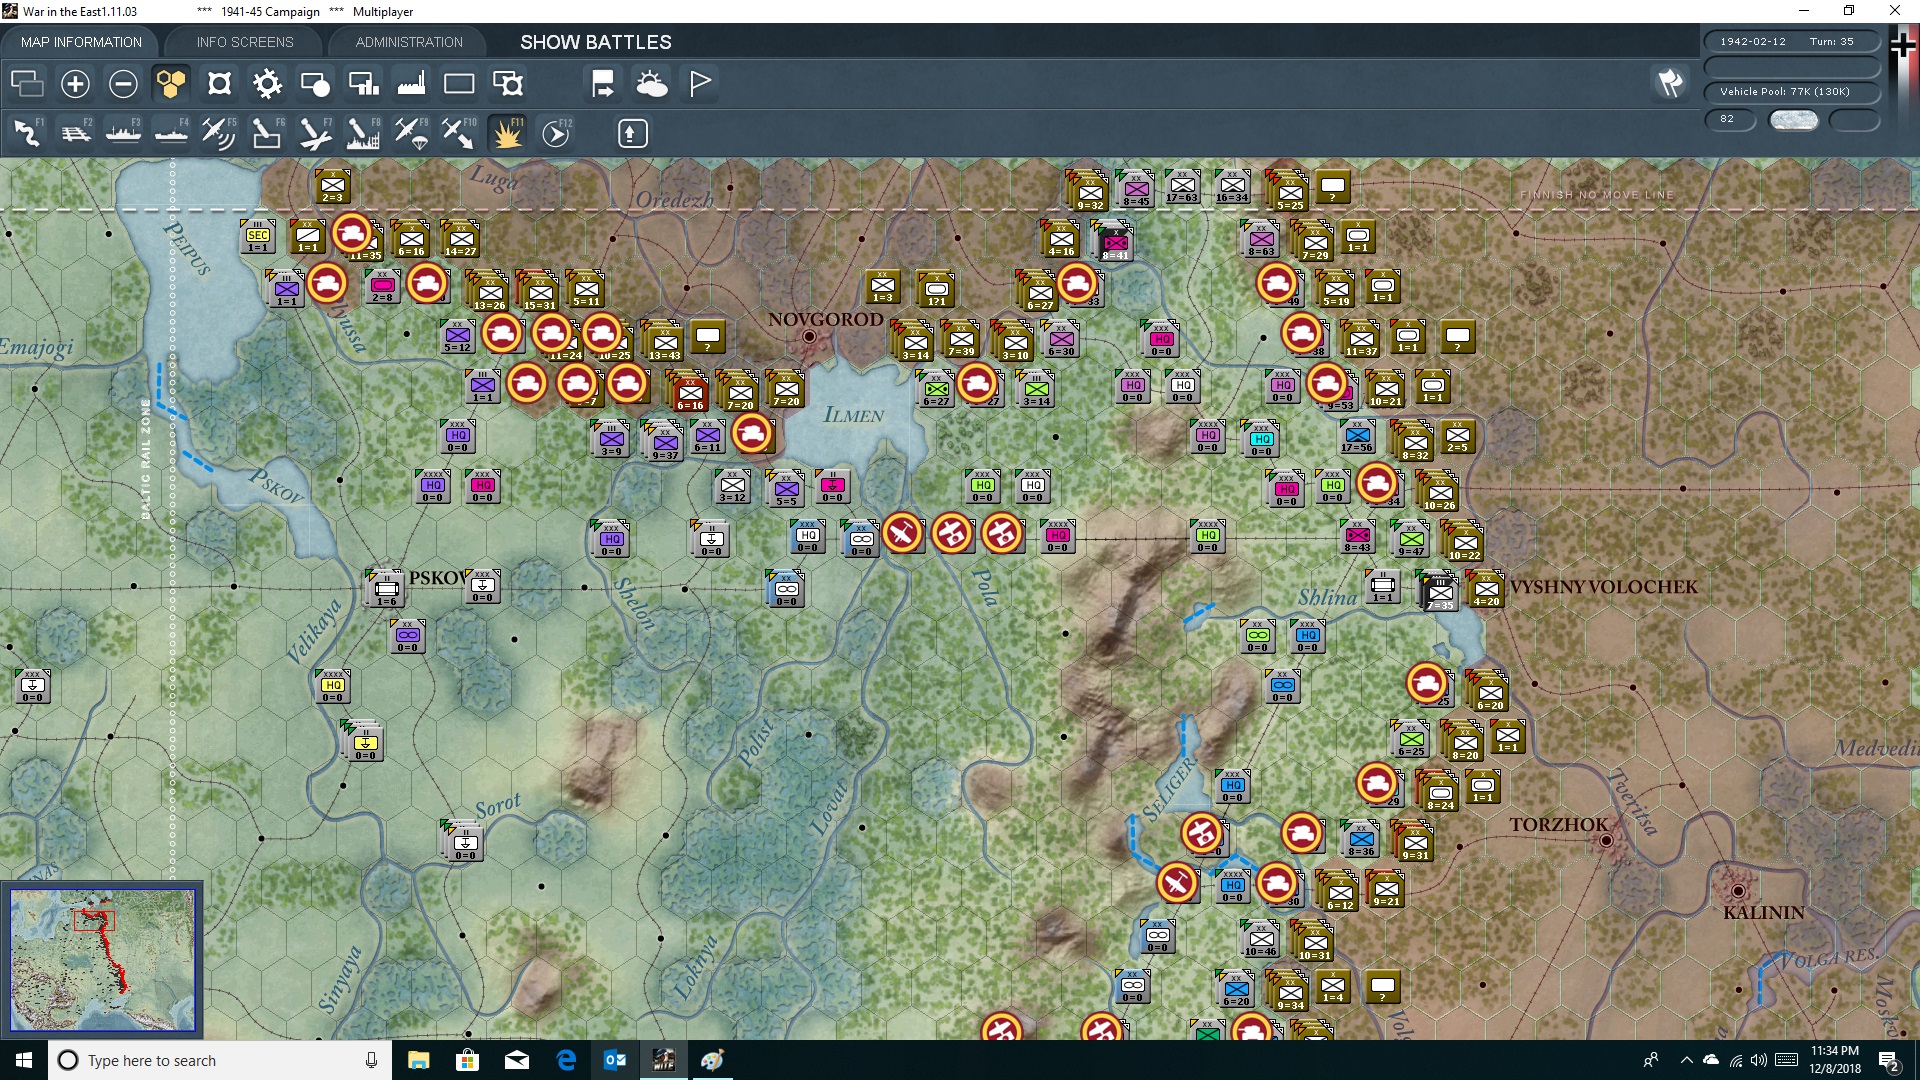Viewport: 1920px width, 1080px height.
Task: Click the pennant flag icon
Action: pos(700,84)
